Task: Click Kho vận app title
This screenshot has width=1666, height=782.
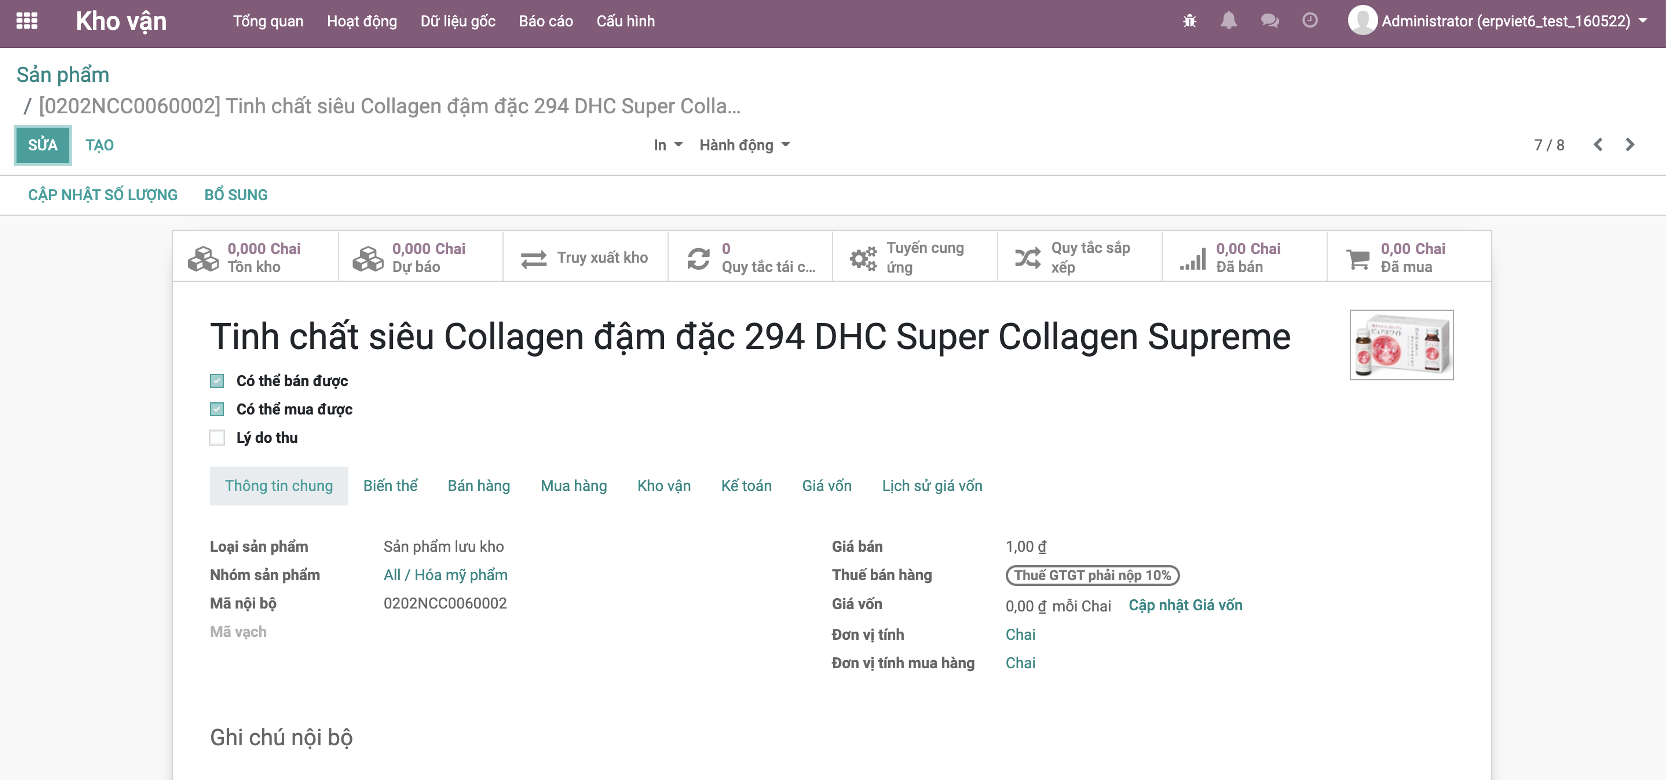Action: 121,21
